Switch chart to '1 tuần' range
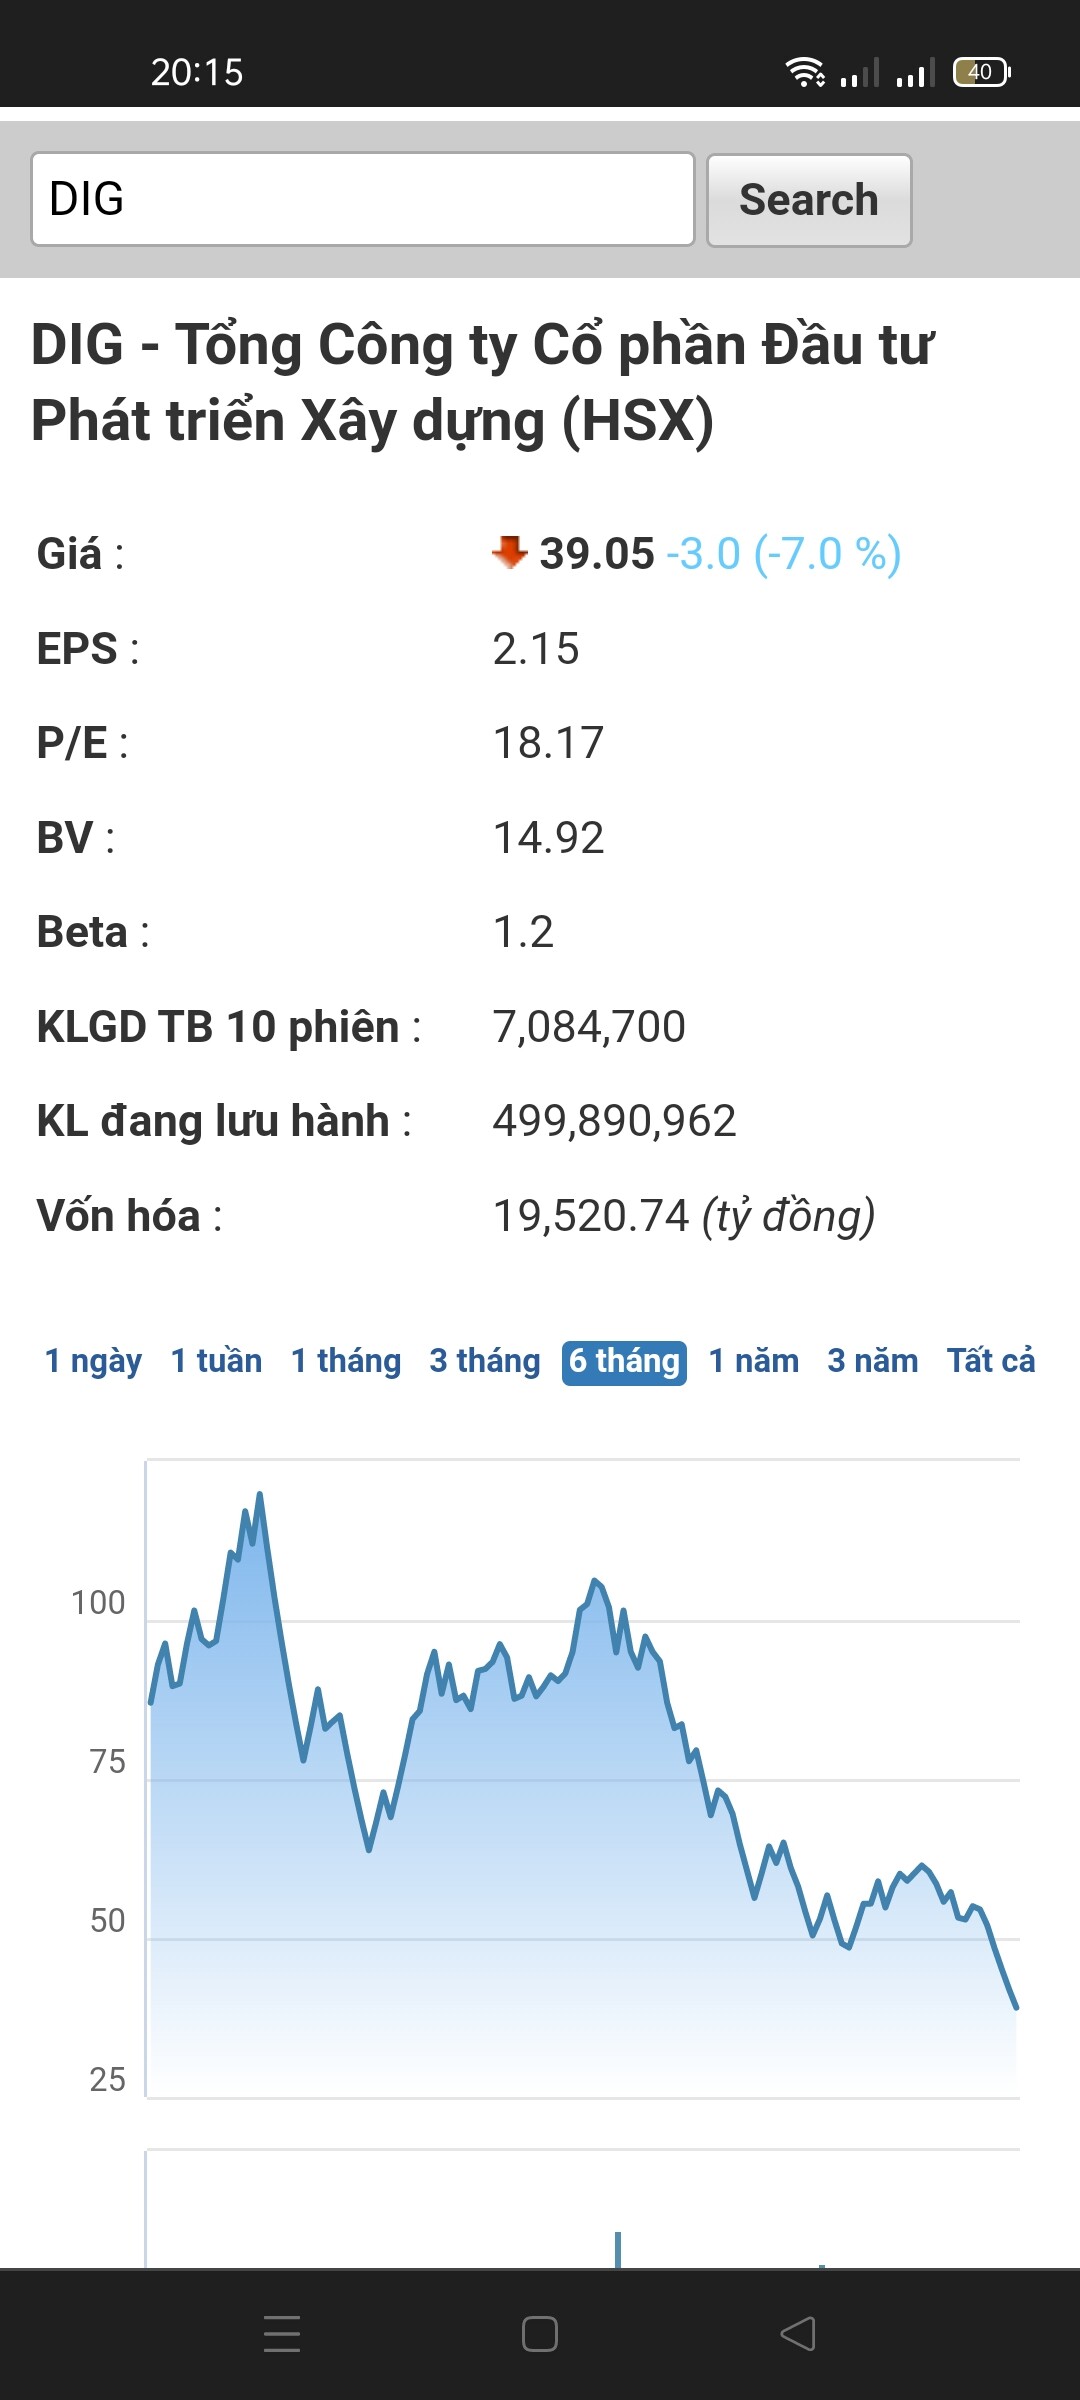This screenshot has height=2400, width=1080. 216,1361
